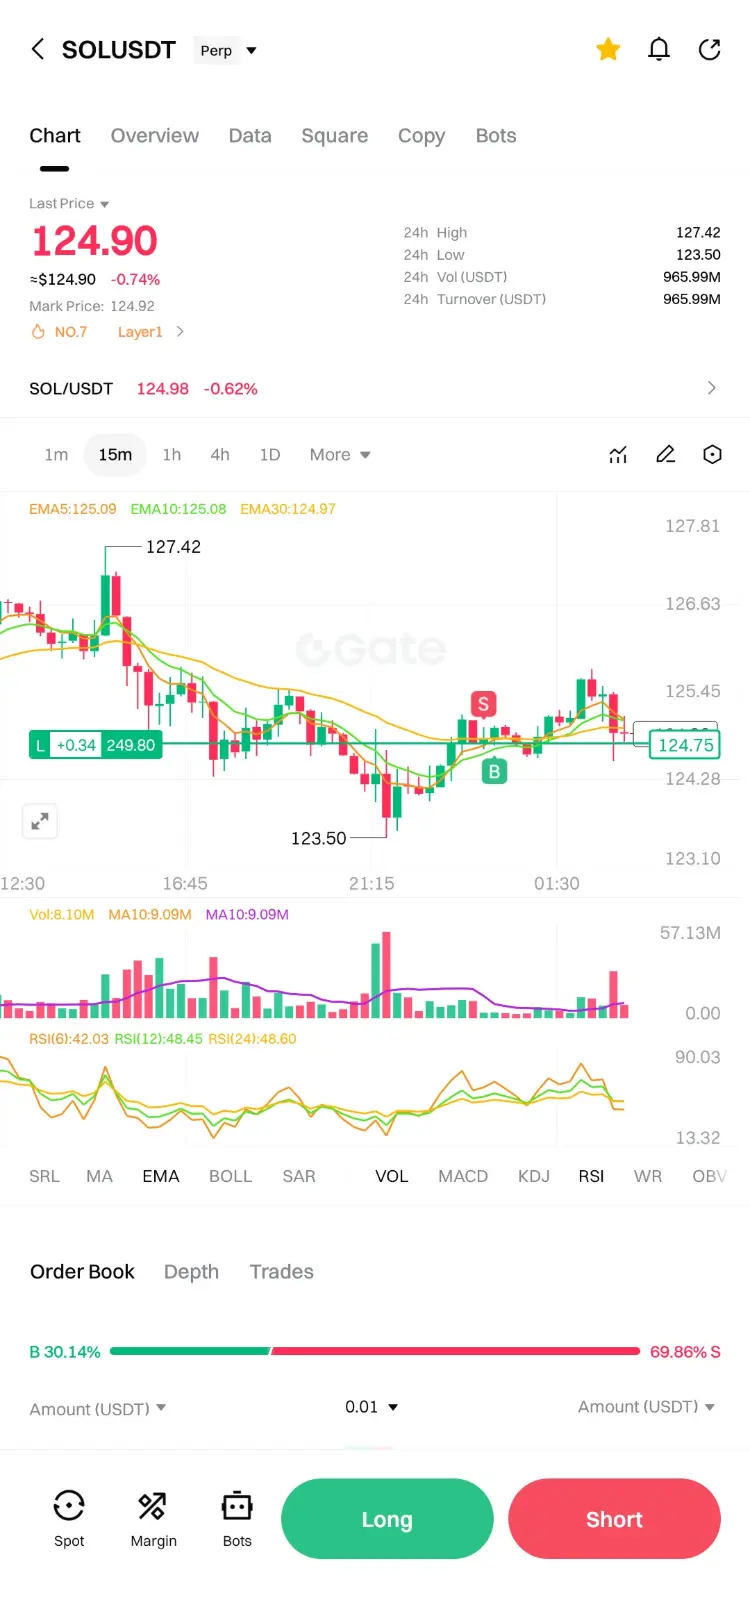Toggle the KDJ sub-indicator
Image resolution: width=750 pixels, height=1616 pixels.
click(534, 1177)
